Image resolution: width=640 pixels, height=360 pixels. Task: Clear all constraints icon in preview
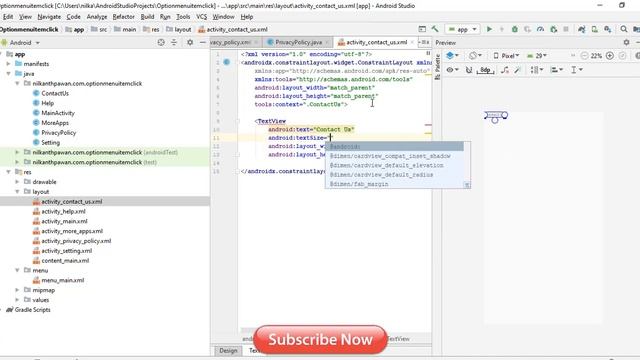(x=505, y=70)
